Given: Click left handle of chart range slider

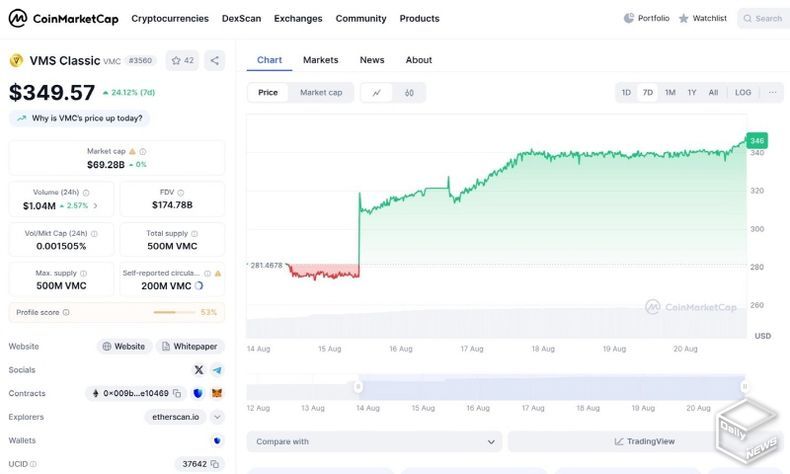Looking at the screenshot, I should pos(358,387).
